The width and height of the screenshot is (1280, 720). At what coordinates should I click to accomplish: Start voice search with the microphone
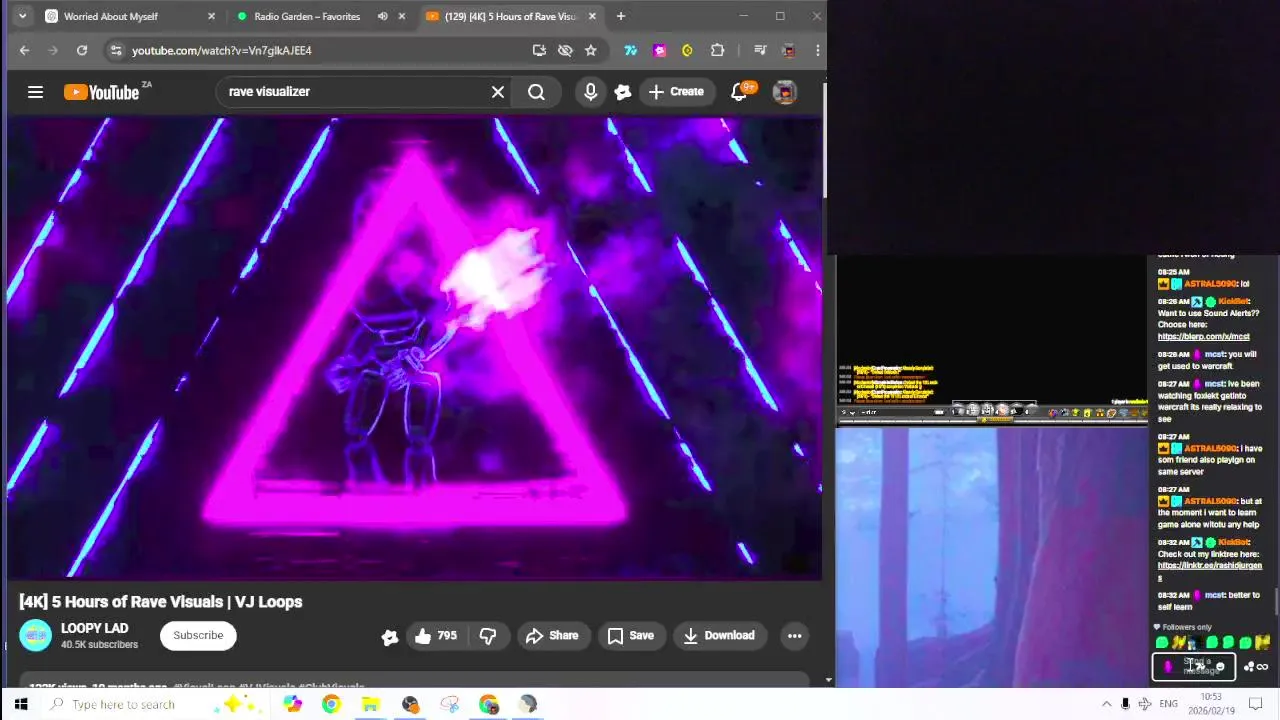(x=590, y=92)
